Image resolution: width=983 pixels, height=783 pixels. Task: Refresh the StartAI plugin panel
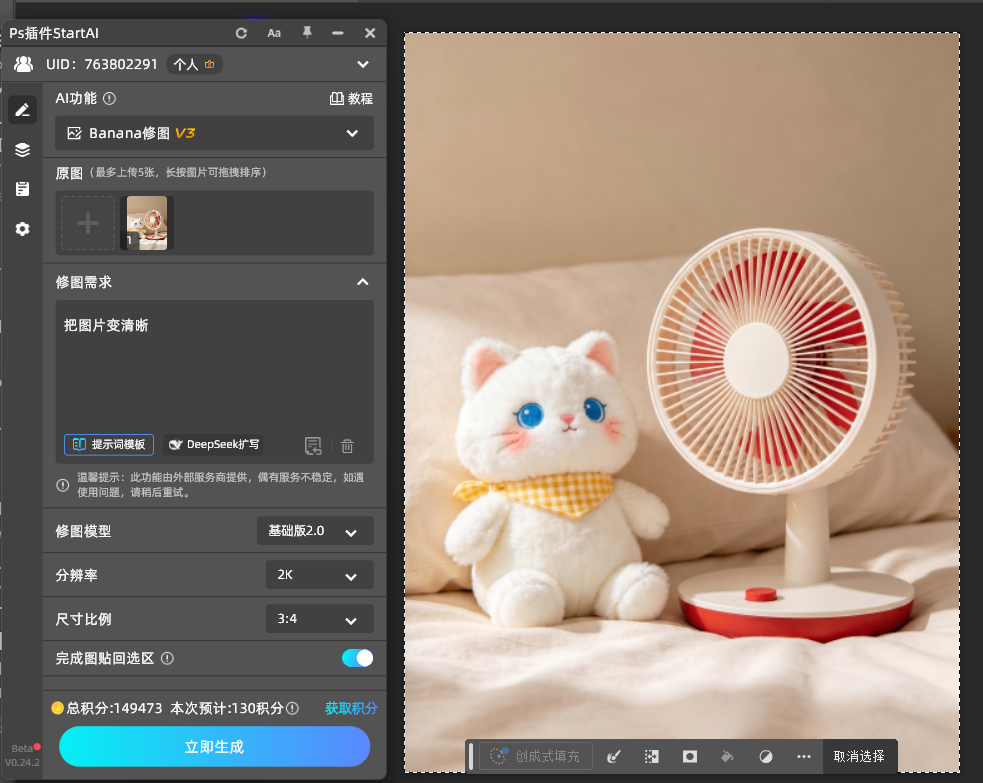click(241, 33)
